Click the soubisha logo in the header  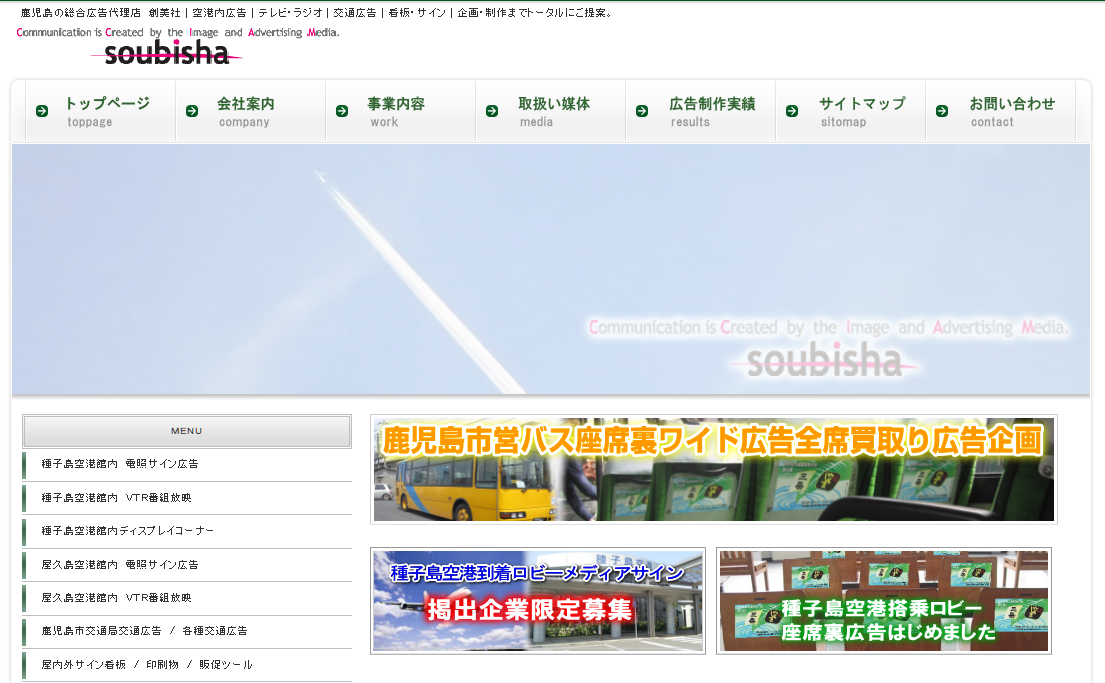coord(167,53)
